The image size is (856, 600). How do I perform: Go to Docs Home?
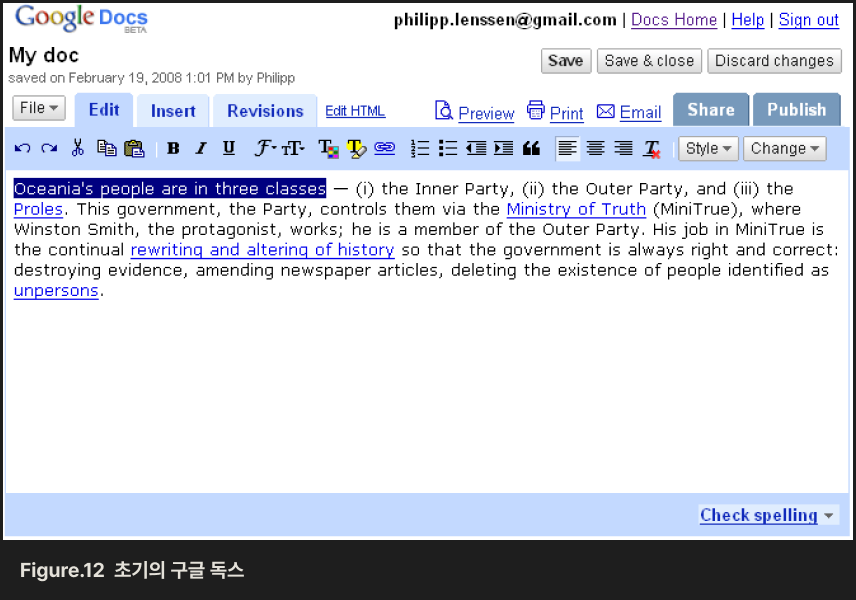[674, 20]
